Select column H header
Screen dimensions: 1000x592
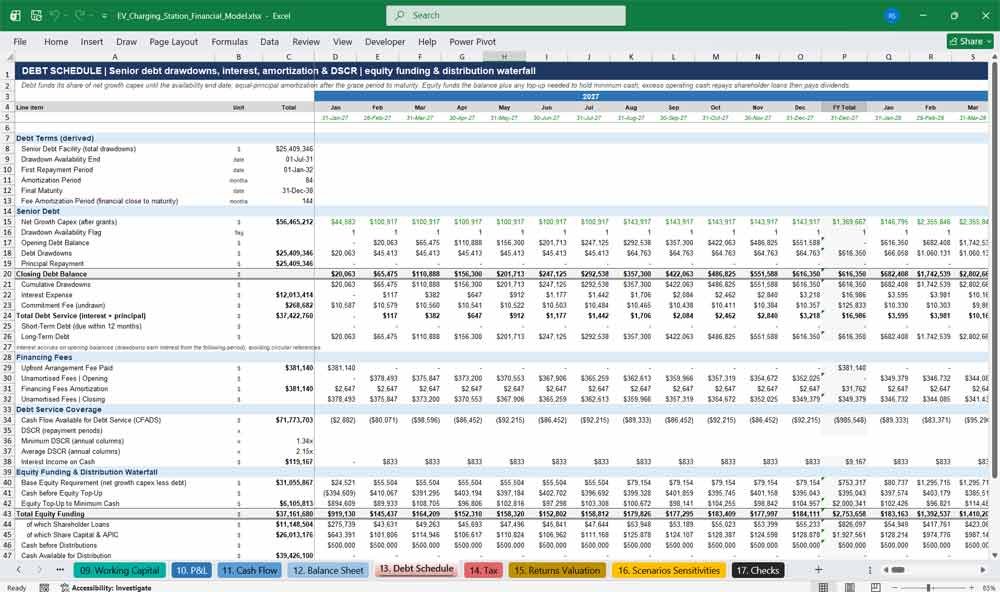tap(504, 57)
